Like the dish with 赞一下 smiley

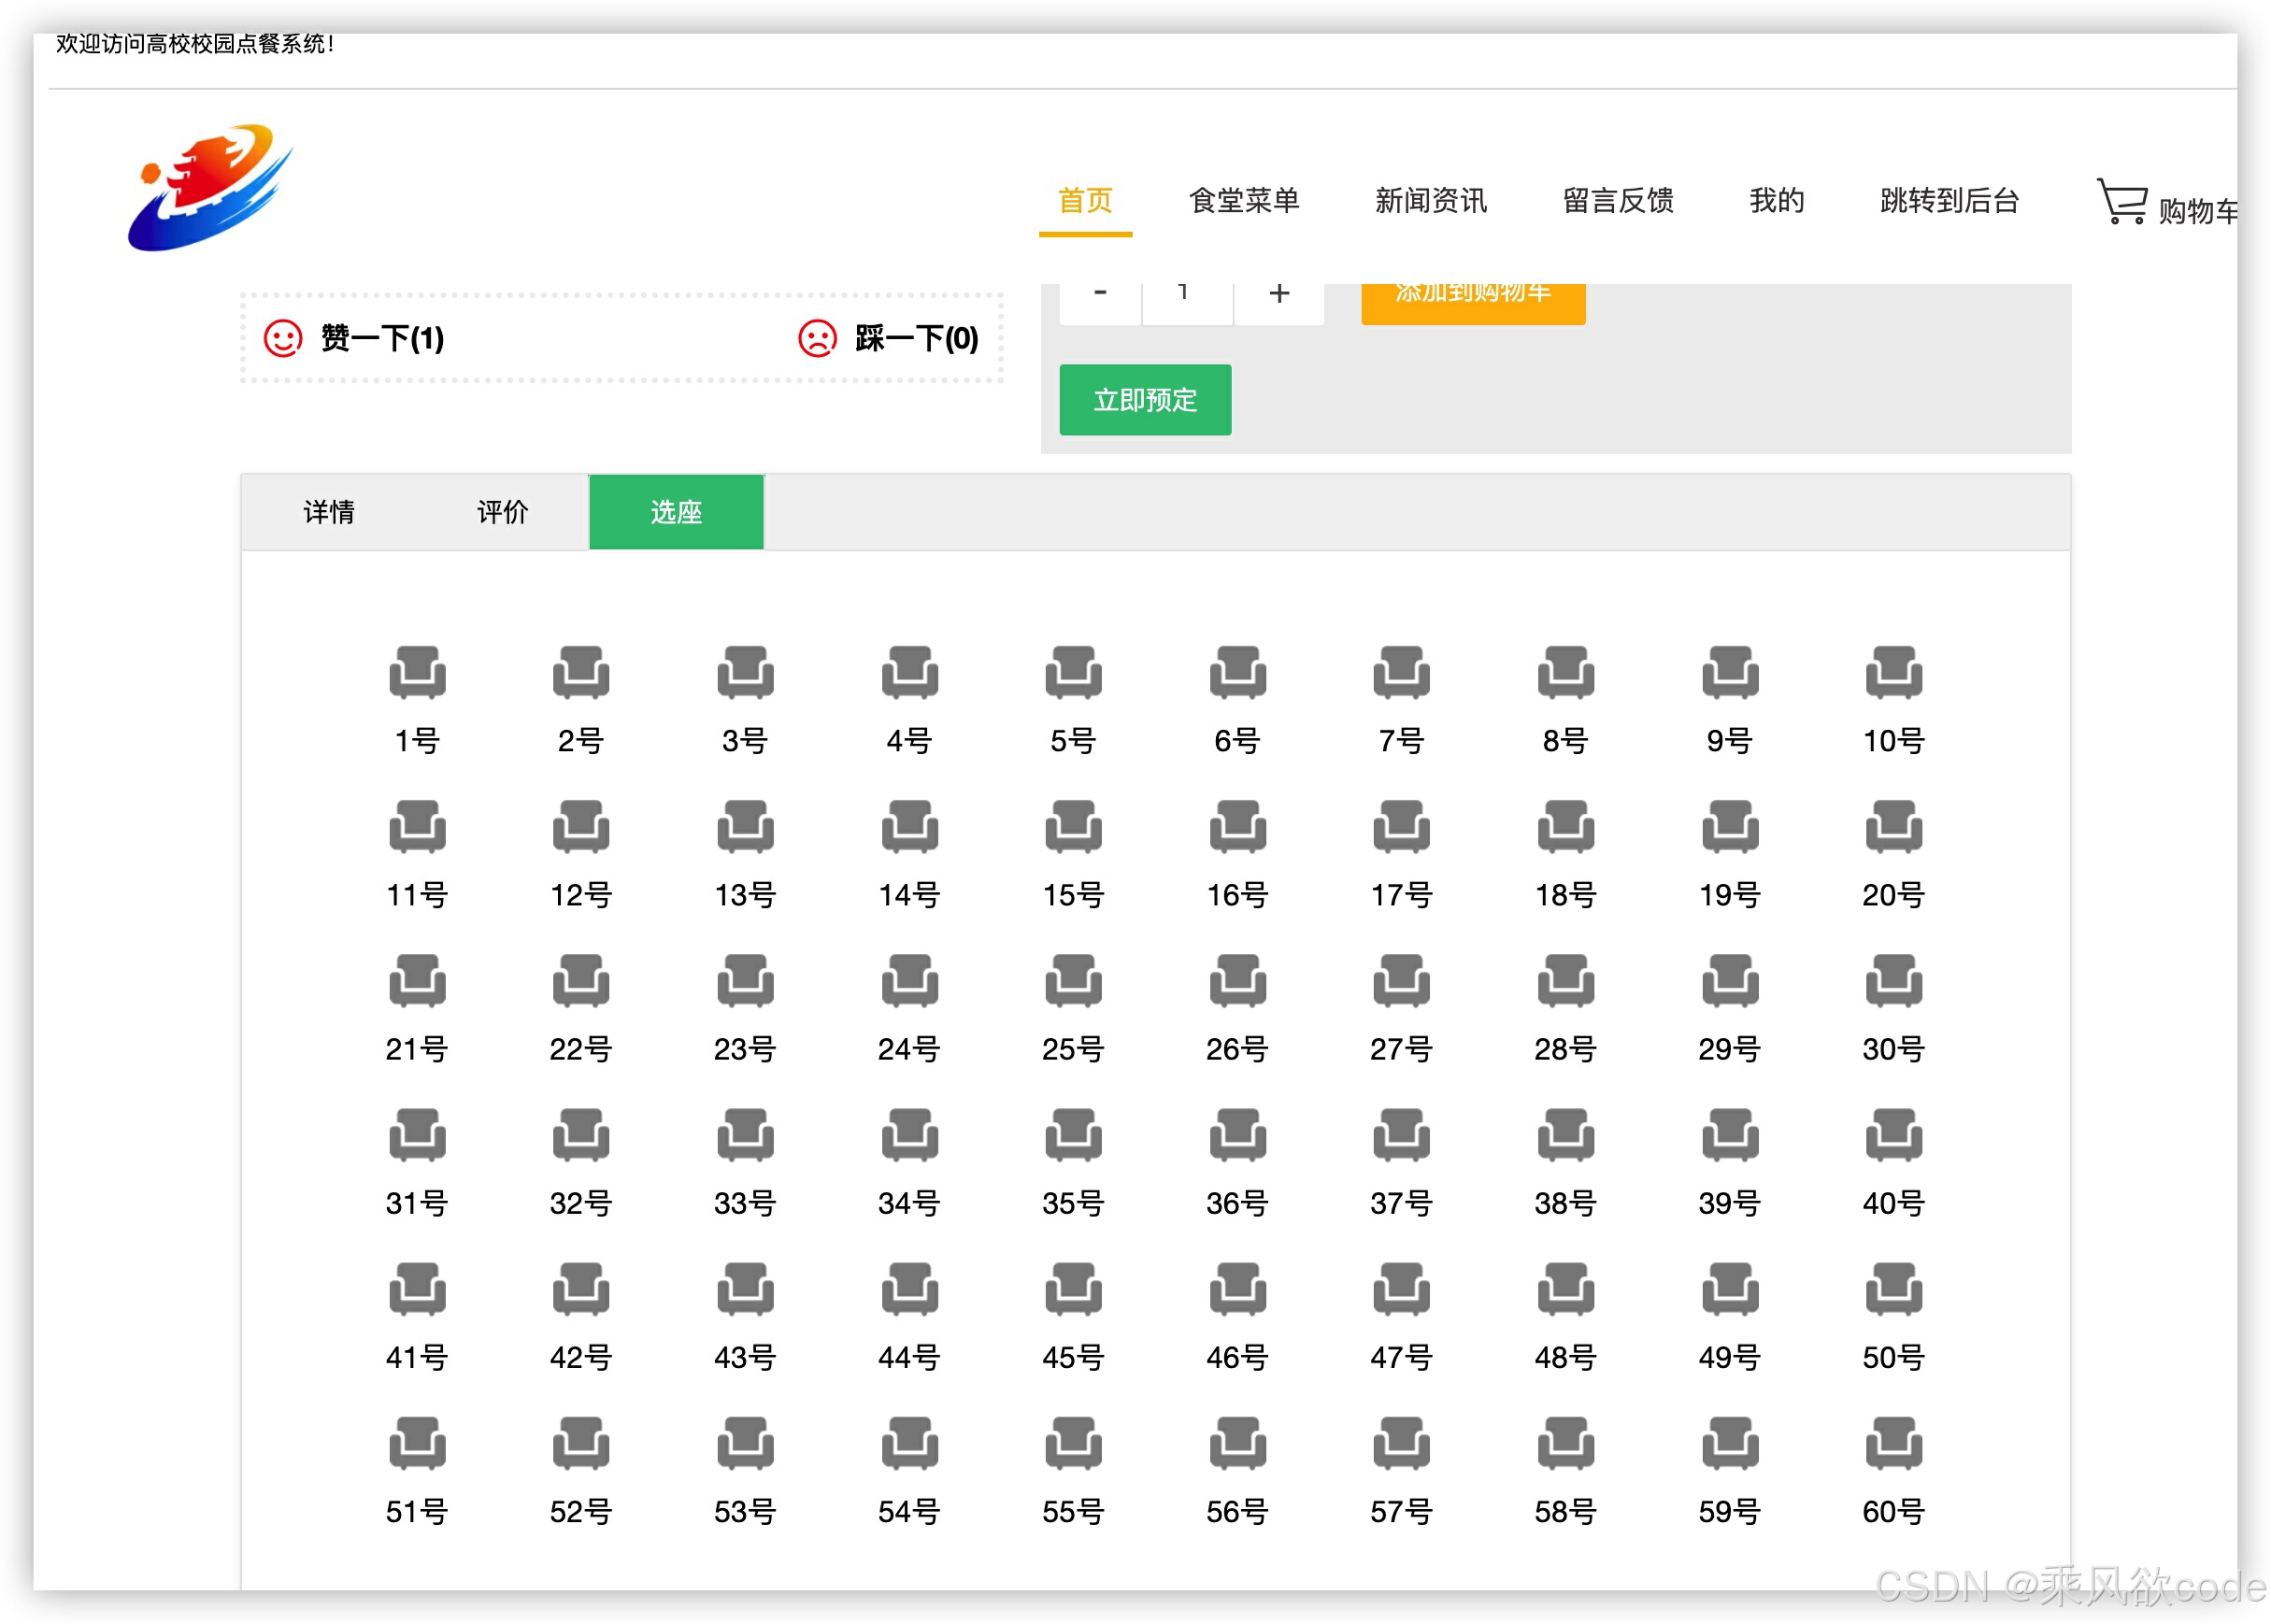coord(283,338)
